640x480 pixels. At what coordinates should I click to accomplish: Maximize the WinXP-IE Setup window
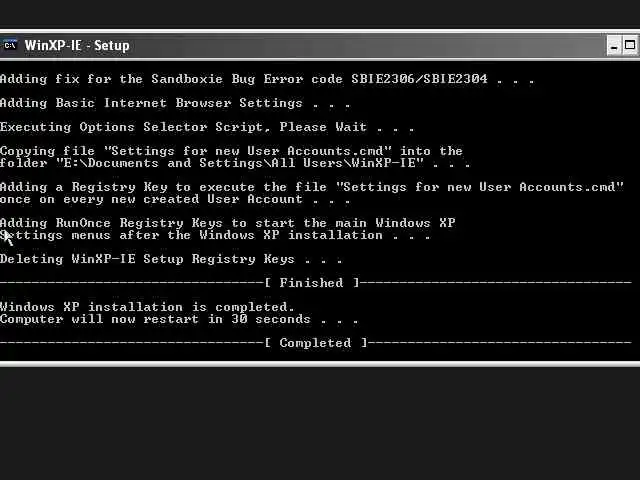tap(630, 45)
